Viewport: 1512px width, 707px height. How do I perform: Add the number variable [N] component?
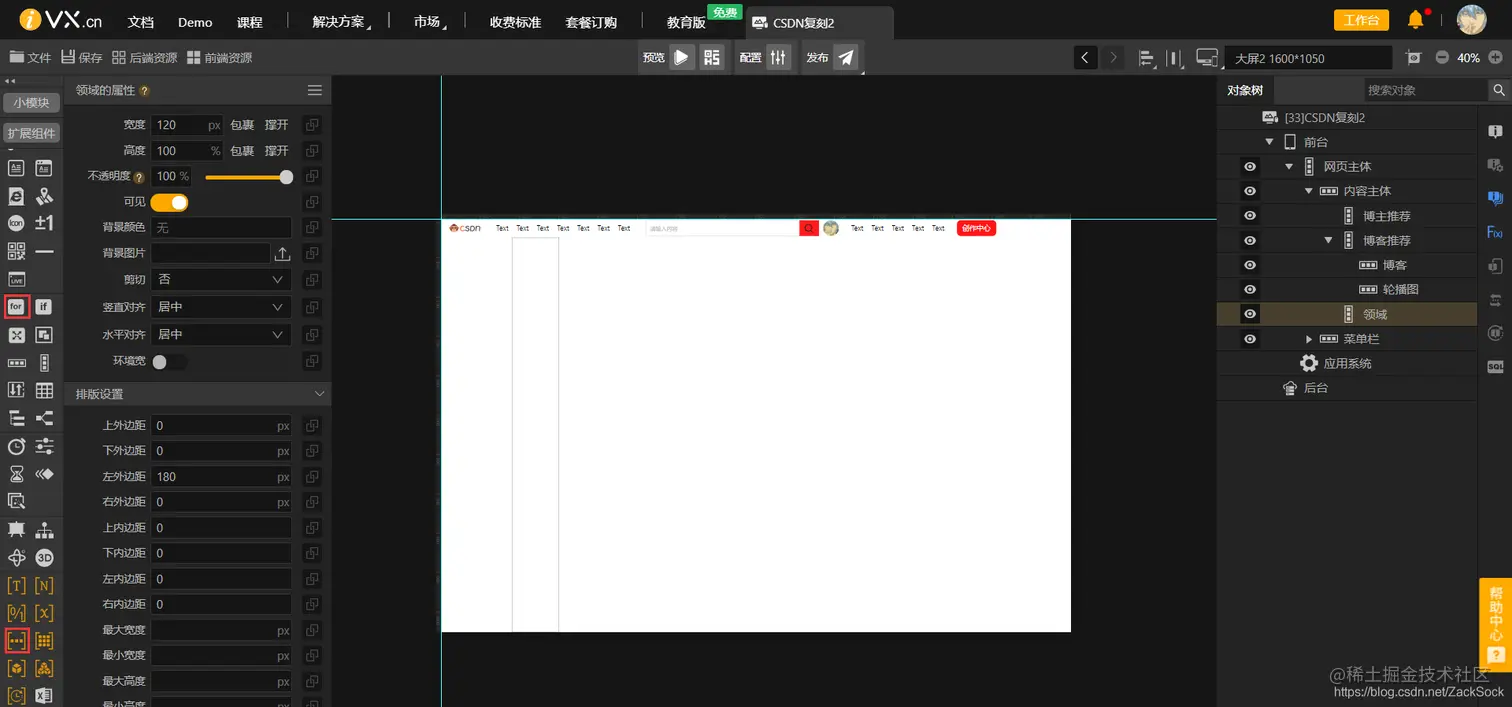tap(44, 586)
